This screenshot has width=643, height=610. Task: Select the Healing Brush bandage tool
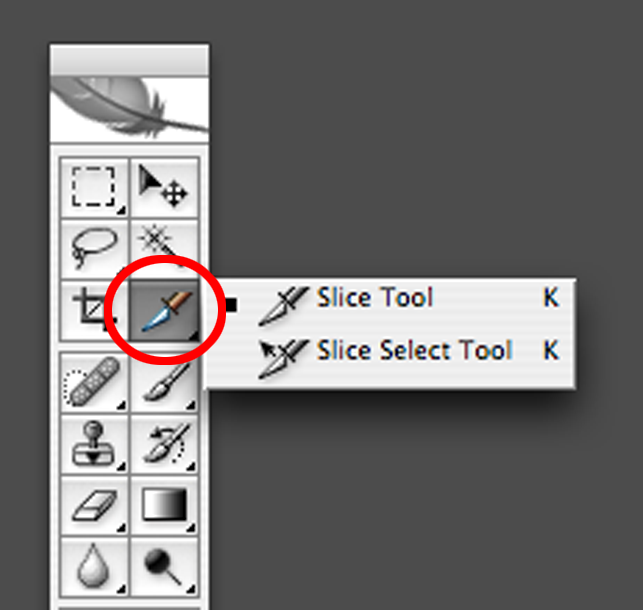94,381
